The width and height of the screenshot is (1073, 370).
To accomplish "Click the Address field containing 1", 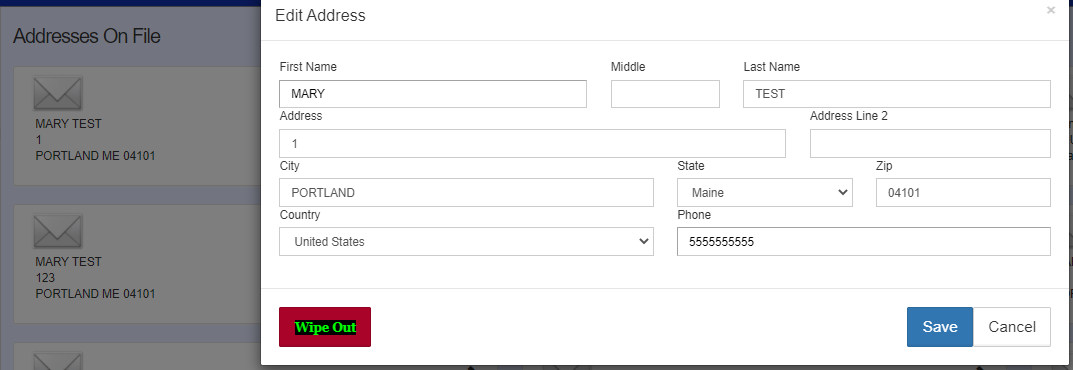I will tap(532, 144).
